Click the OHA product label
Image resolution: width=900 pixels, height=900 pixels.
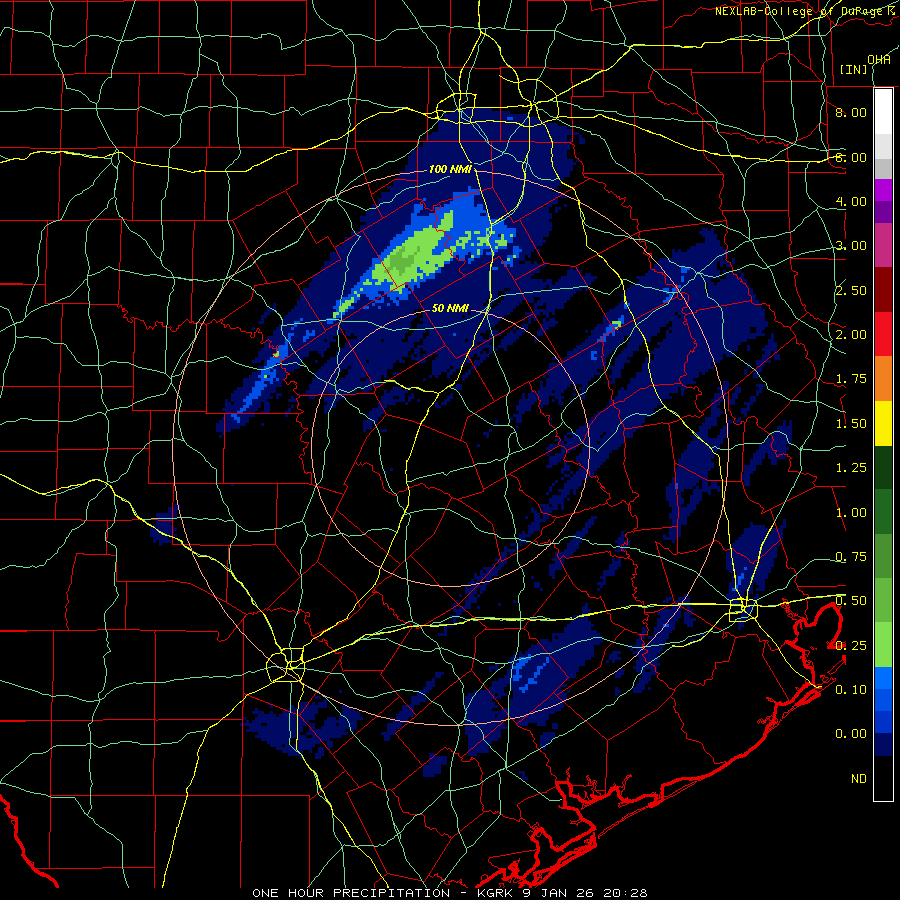click(x=879, y=60)
